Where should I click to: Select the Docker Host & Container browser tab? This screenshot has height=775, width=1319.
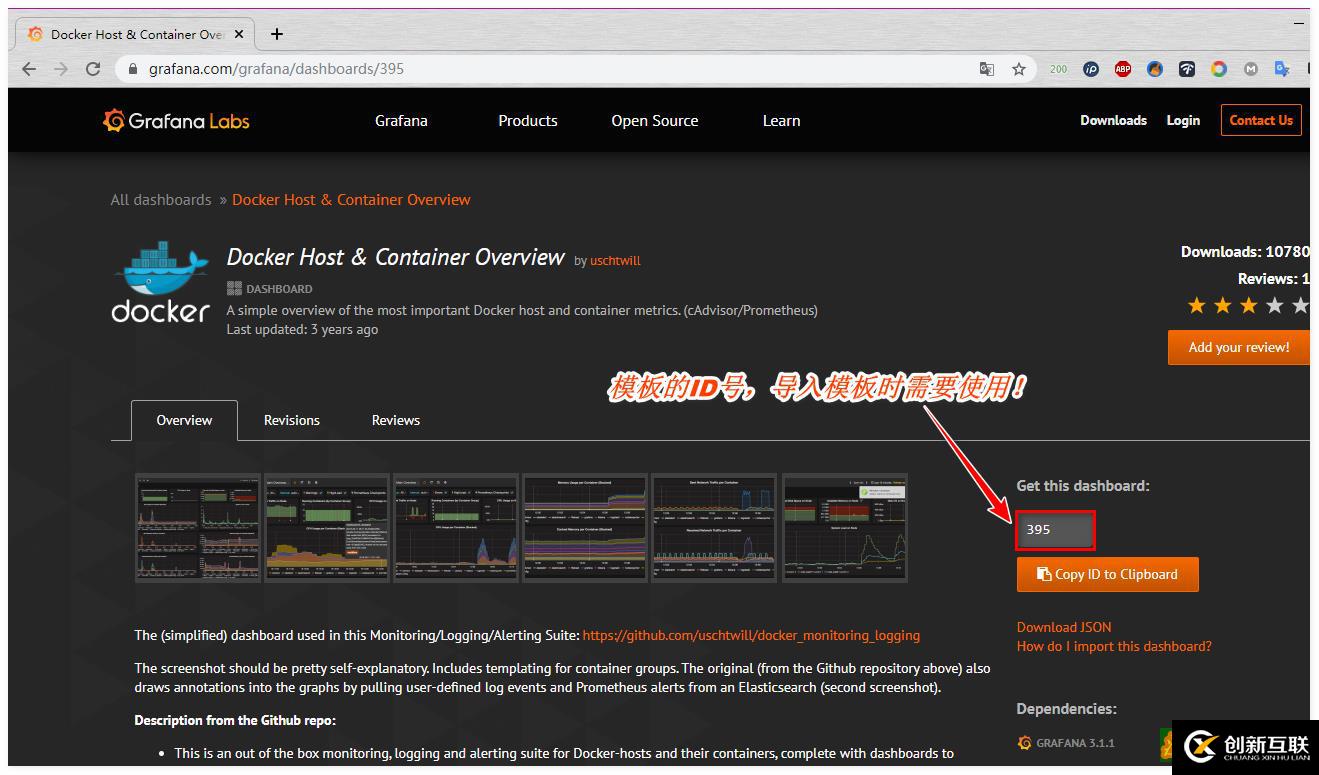click(x=136, y=34)
